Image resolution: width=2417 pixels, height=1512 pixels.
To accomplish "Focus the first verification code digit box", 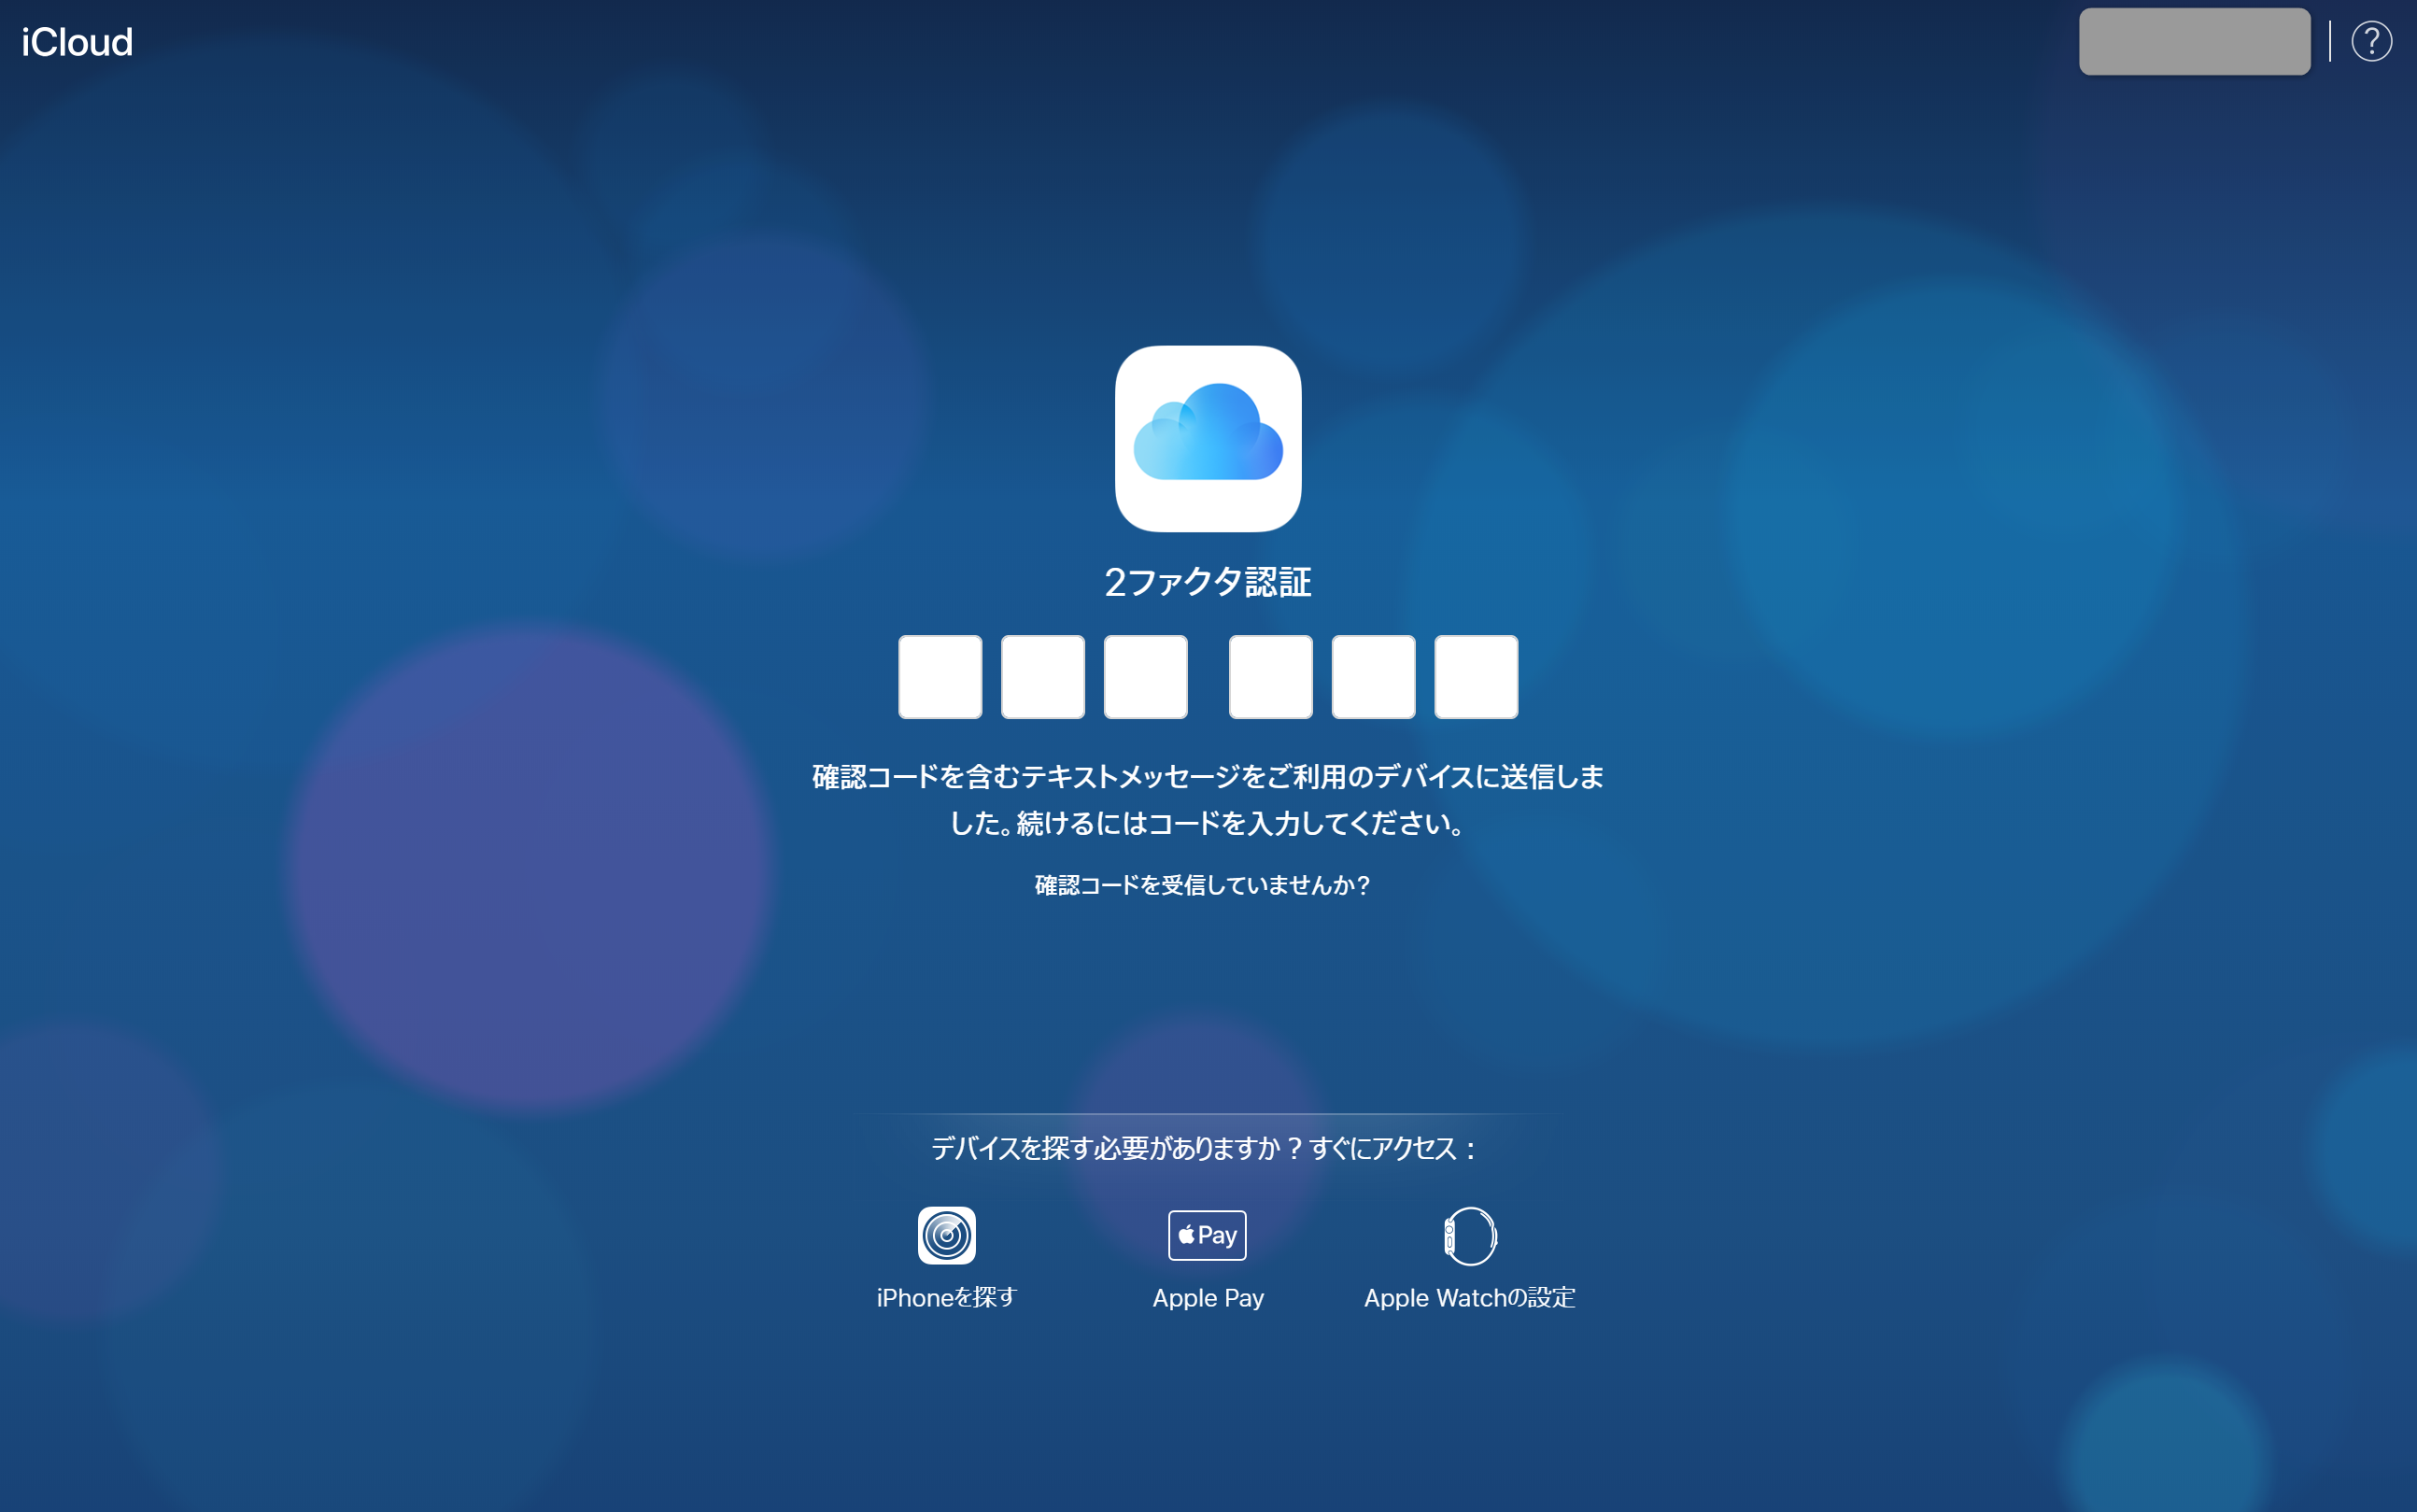I will tap(940, 677).
